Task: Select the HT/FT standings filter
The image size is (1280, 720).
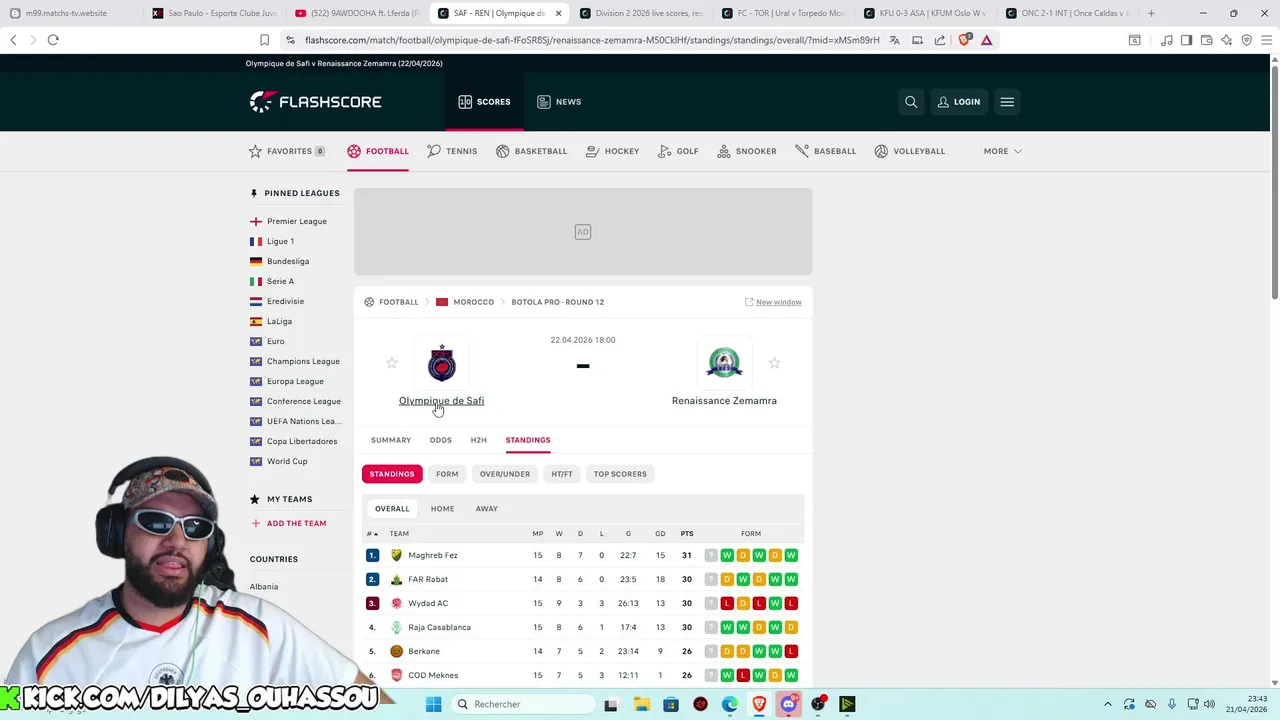Action: pyautogui.click(x=562, y=474)
